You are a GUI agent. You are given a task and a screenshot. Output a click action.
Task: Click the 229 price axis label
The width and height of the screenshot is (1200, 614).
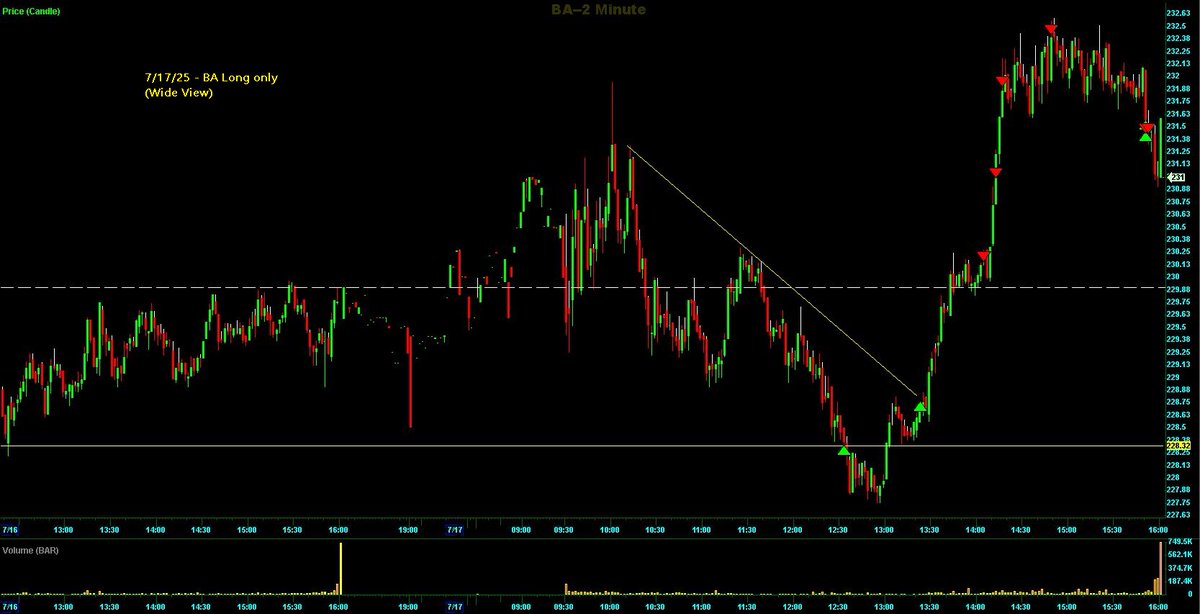point(1172,377)
